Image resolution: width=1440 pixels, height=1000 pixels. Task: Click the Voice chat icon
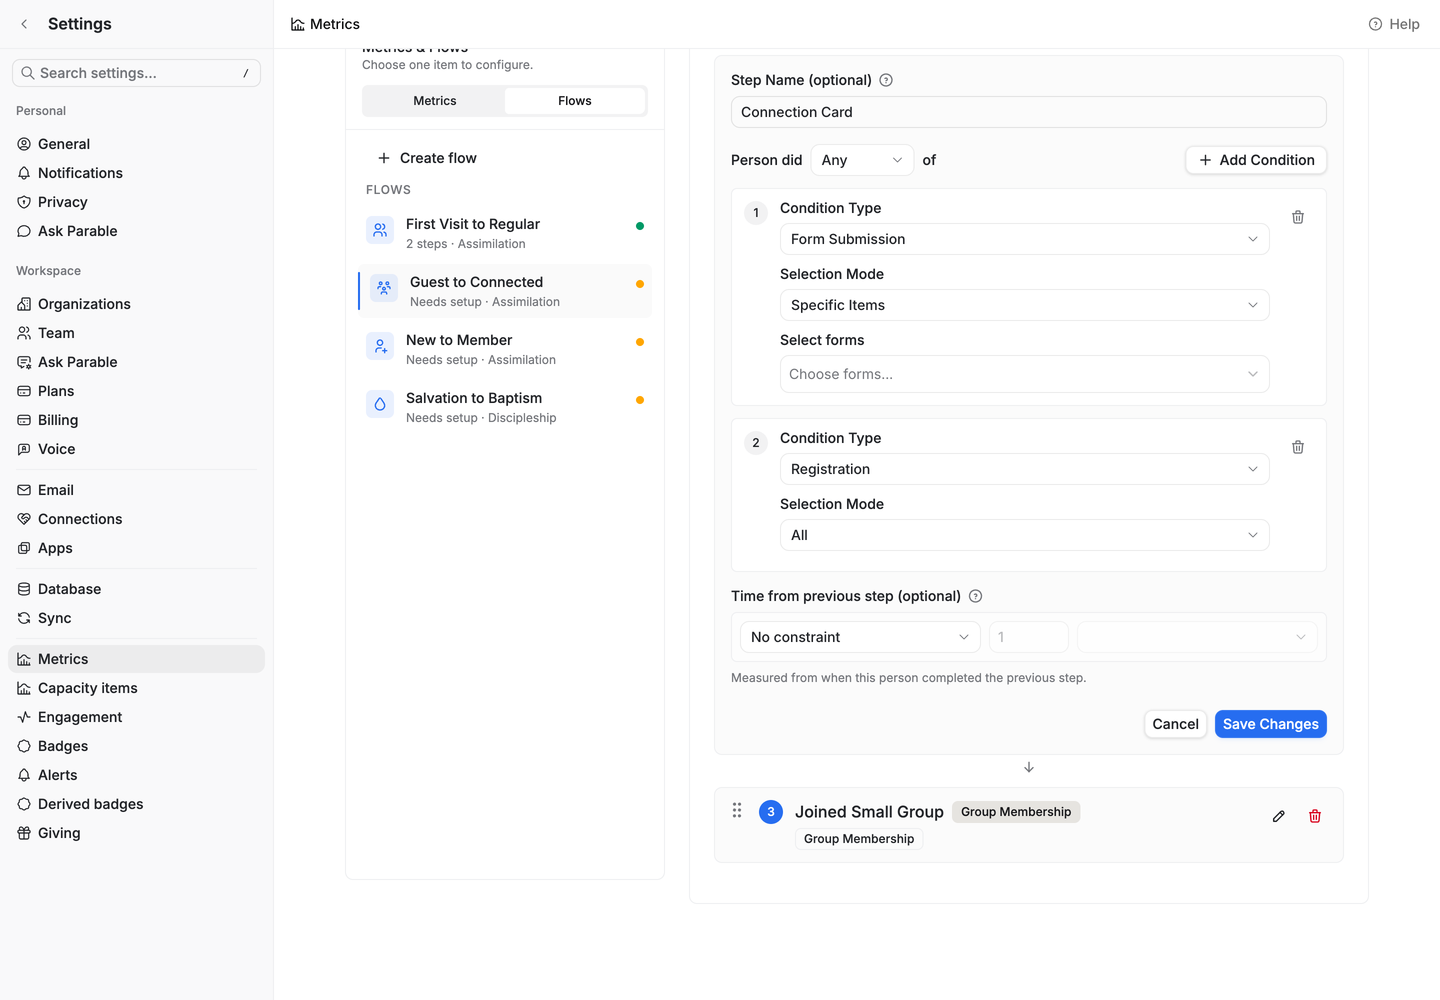point(24,449)
